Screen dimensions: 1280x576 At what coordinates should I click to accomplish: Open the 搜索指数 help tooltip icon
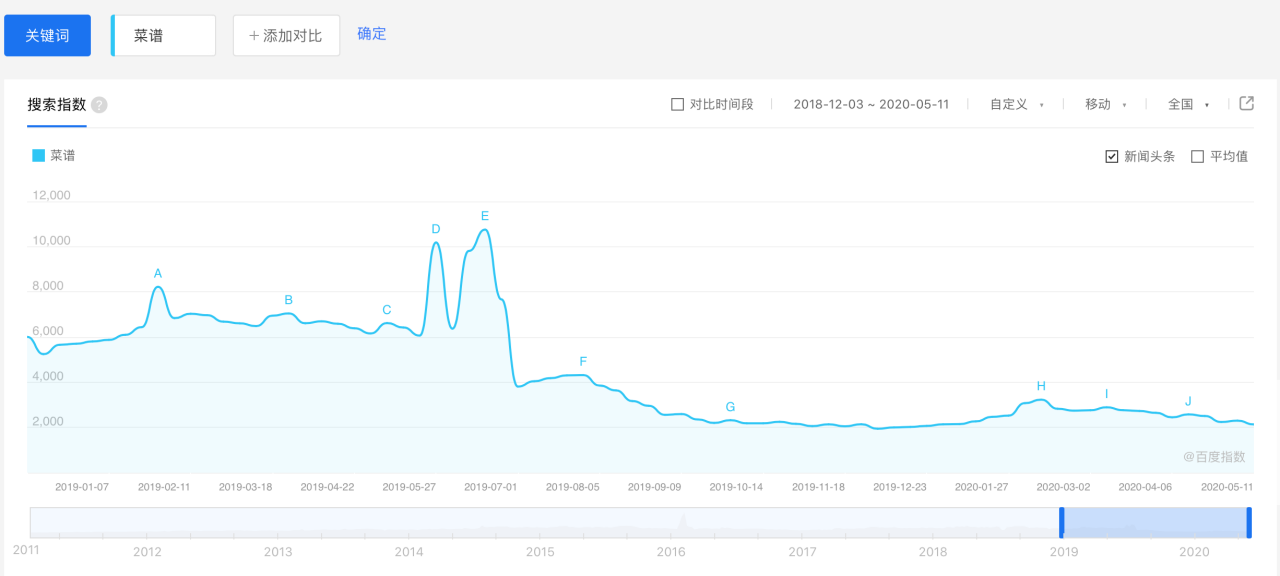tap(99, 104)
